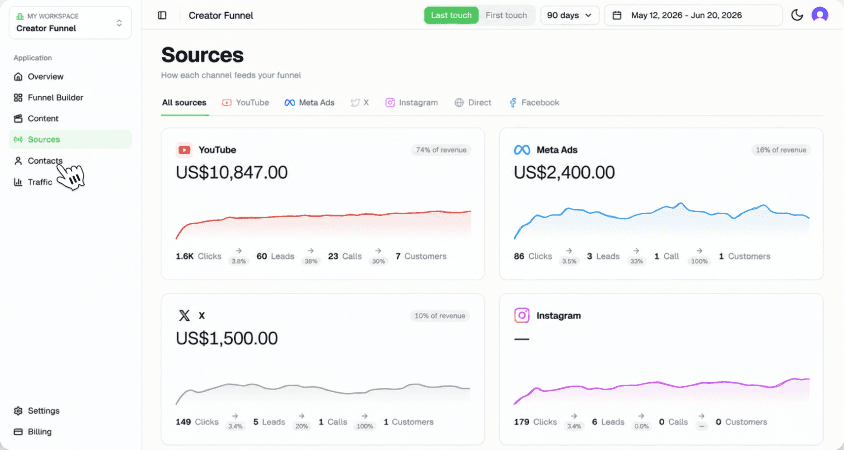The image size is (844, 450).
Task: Click the Contacts person icon
Action: click(18, 160)
